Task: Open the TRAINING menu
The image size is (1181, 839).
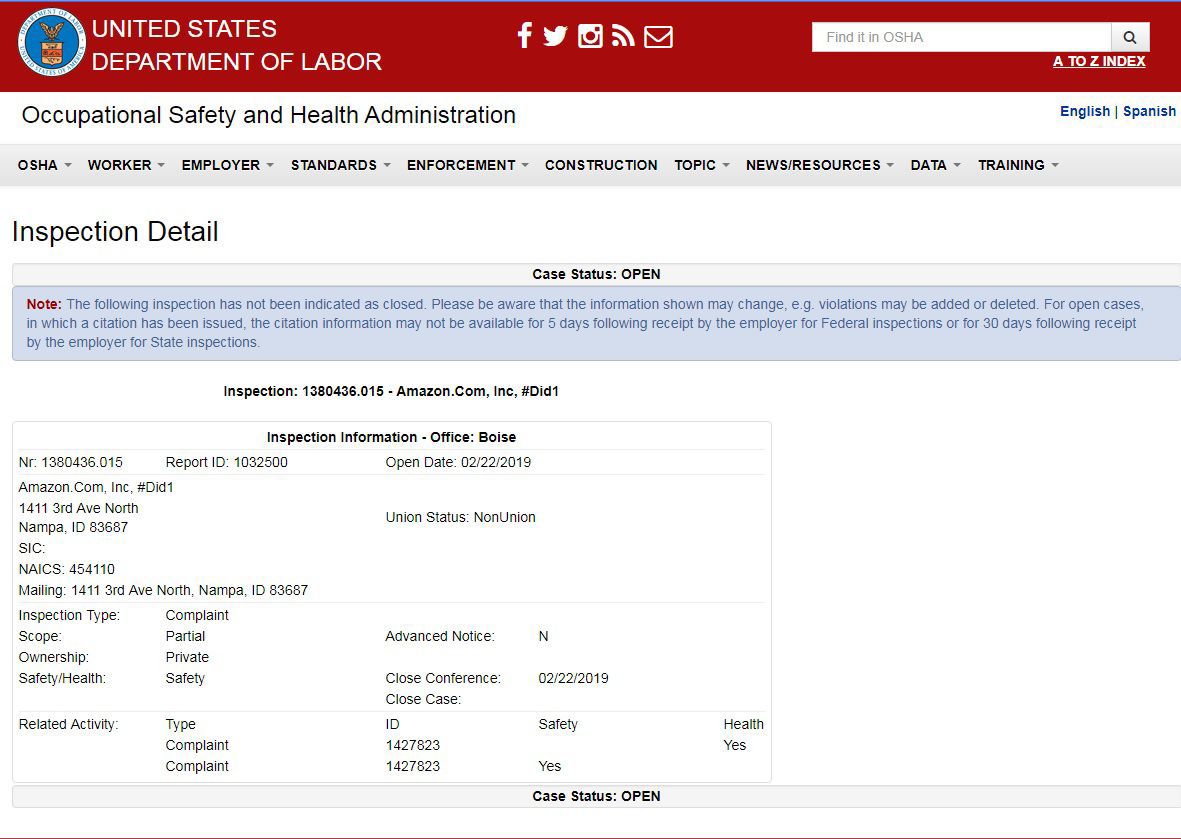Action: pos(1018,165)
